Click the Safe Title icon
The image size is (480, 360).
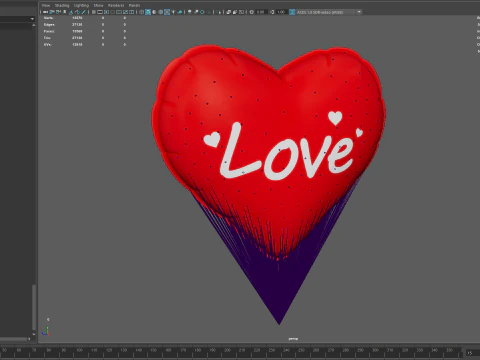[132, 12]
